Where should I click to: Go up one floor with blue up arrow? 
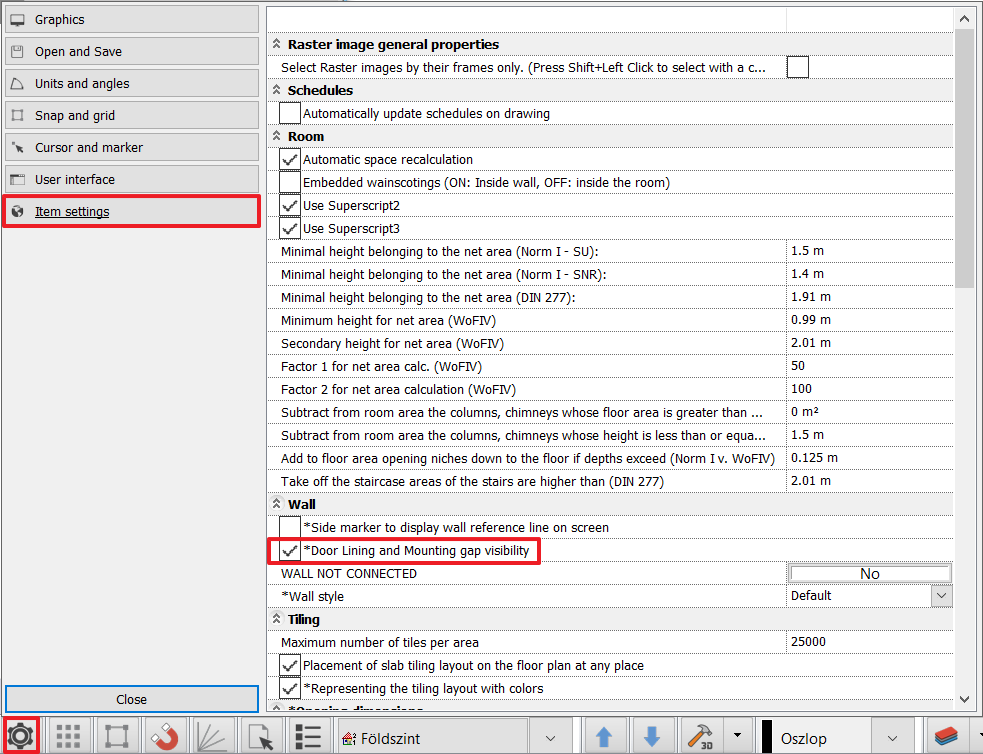[x=604, y=737]
